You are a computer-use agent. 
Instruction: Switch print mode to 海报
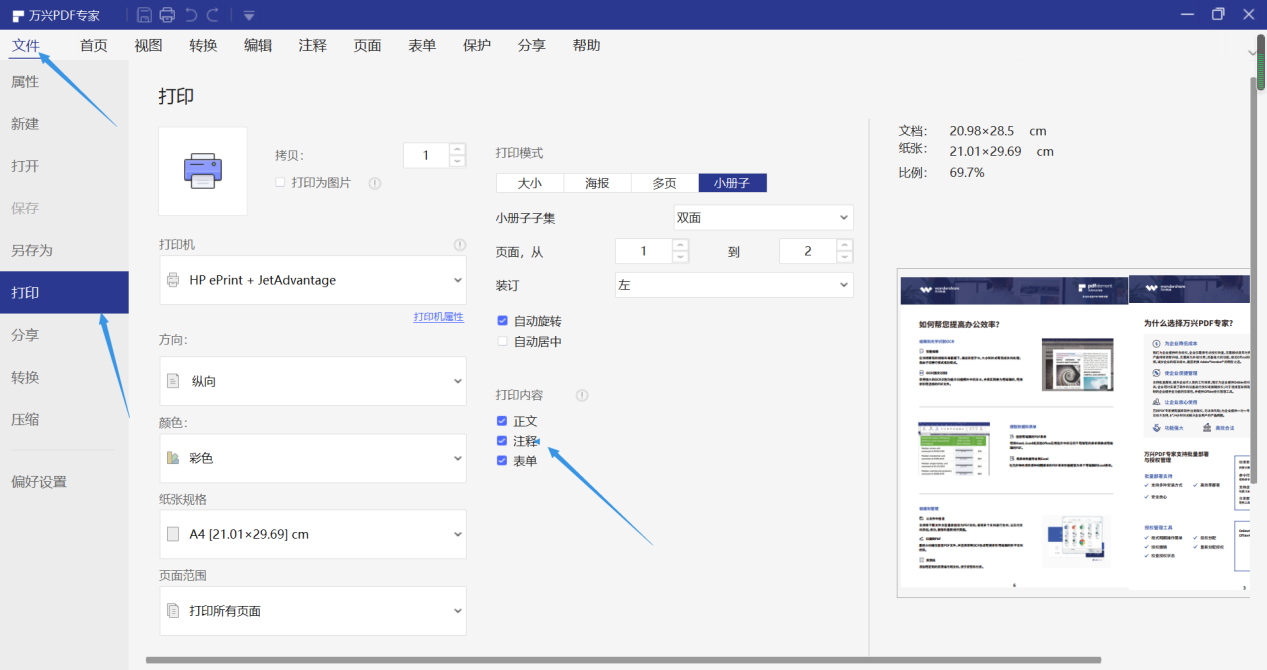click(x=596, y=183)
